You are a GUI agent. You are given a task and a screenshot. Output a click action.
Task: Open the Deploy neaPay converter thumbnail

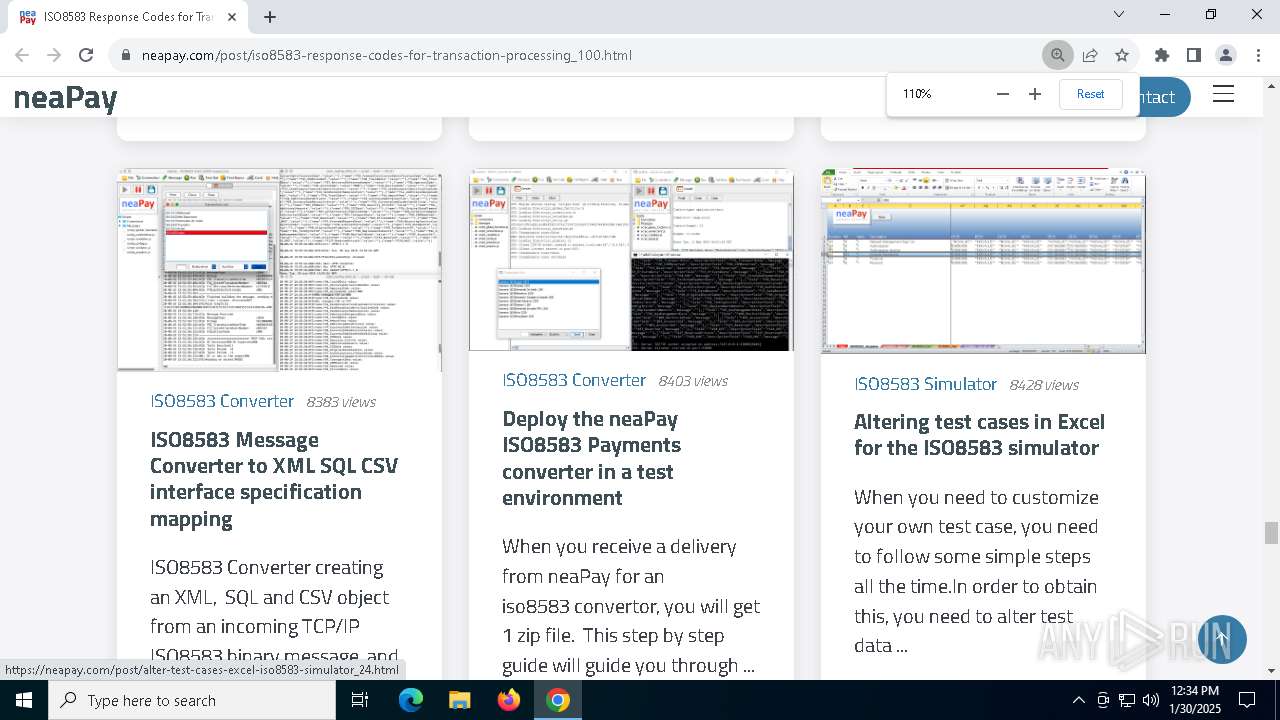click(631, 260)
